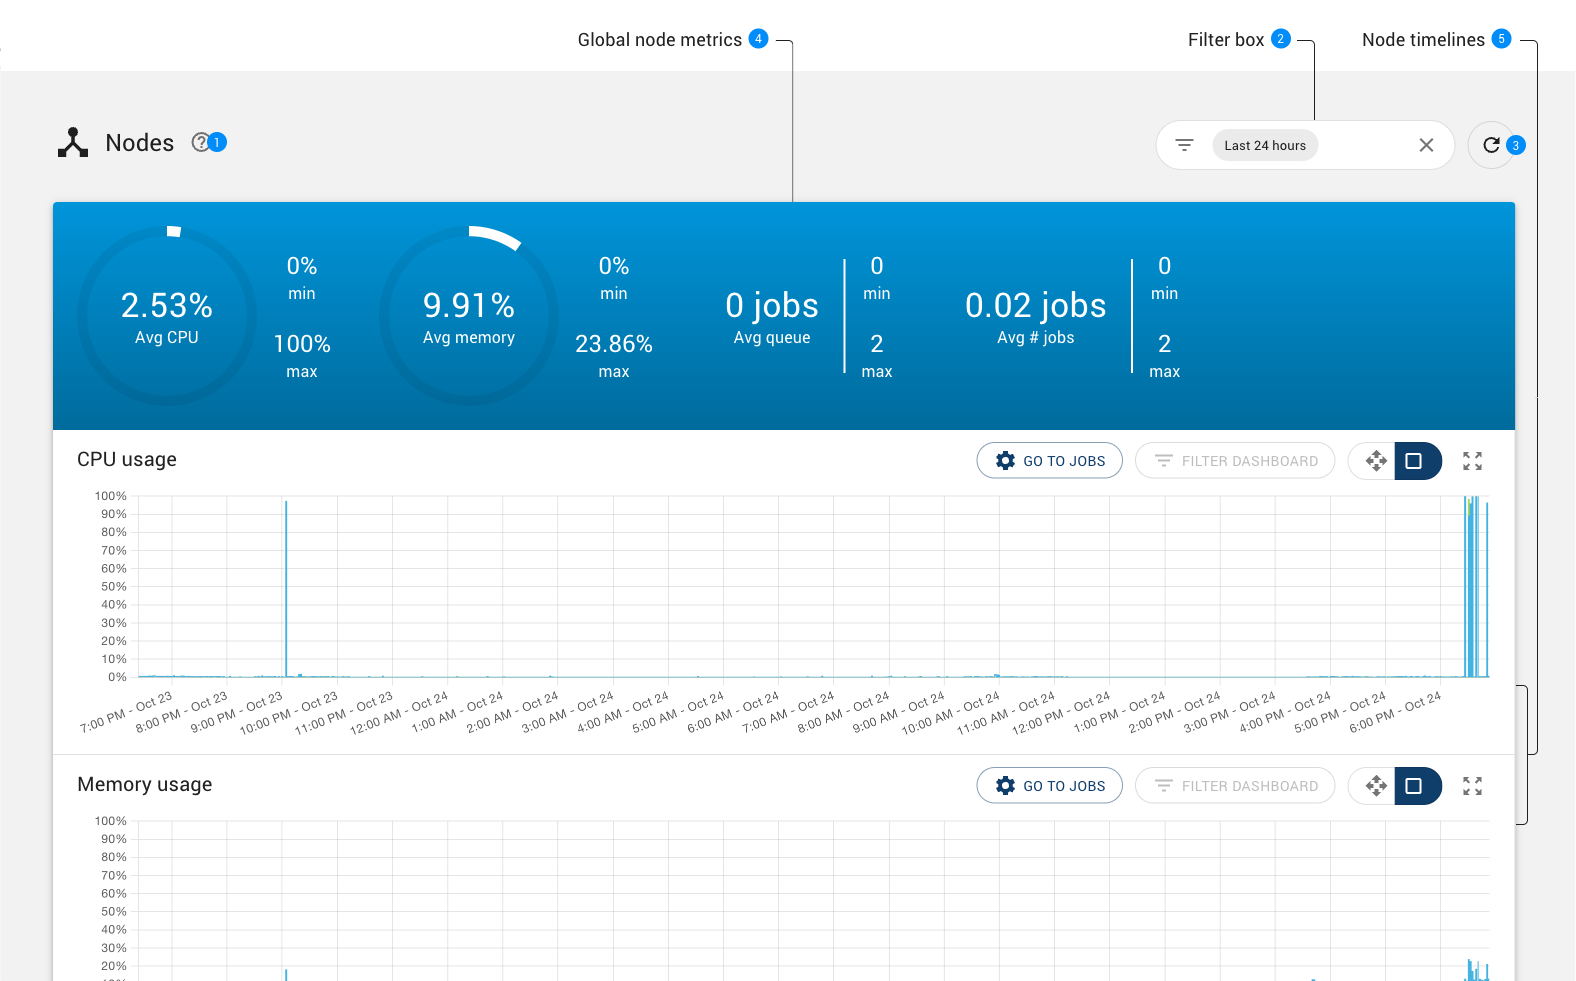Clear the filter with the X icon
This screenshot has height=981, width=1576.
pos(1426,145)
